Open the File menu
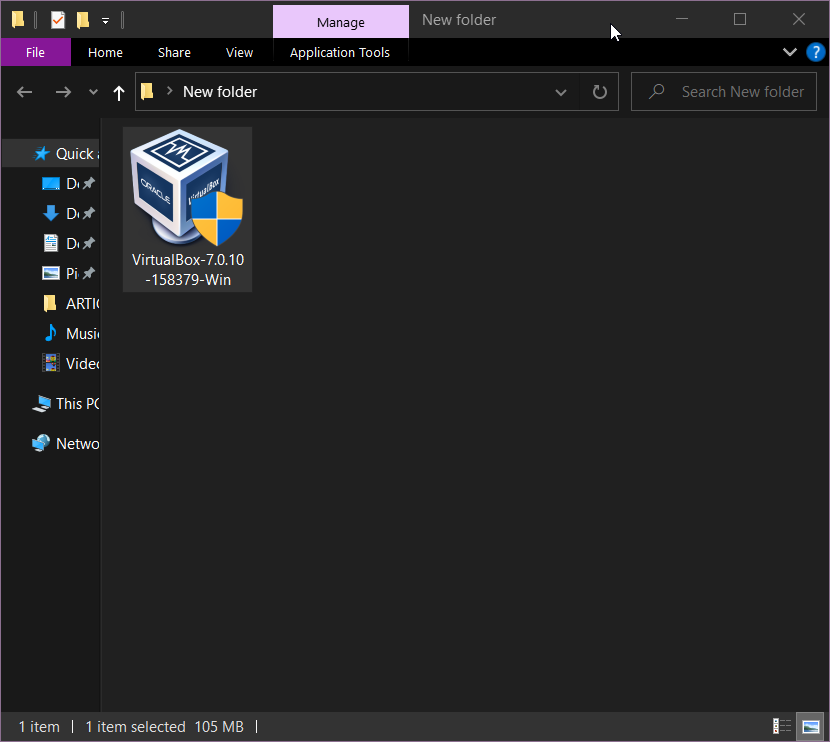 (35, 52)
